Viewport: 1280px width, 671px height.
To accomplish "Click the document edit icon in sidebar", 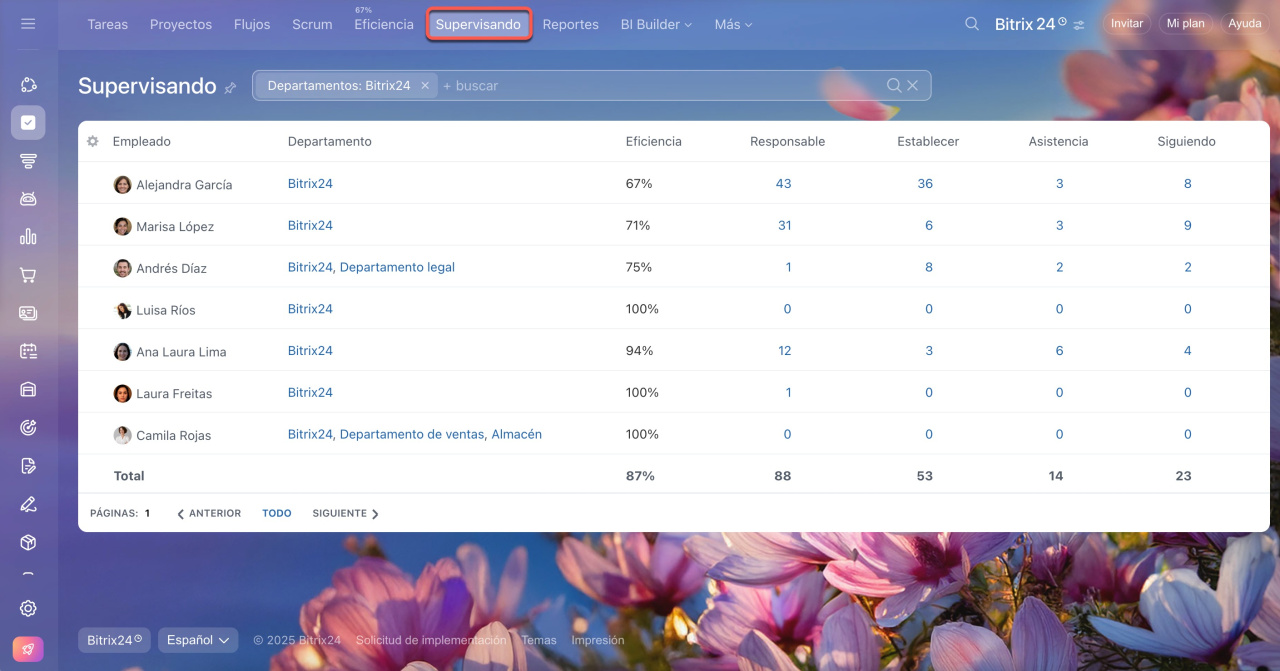I will (x=28, y=466).
